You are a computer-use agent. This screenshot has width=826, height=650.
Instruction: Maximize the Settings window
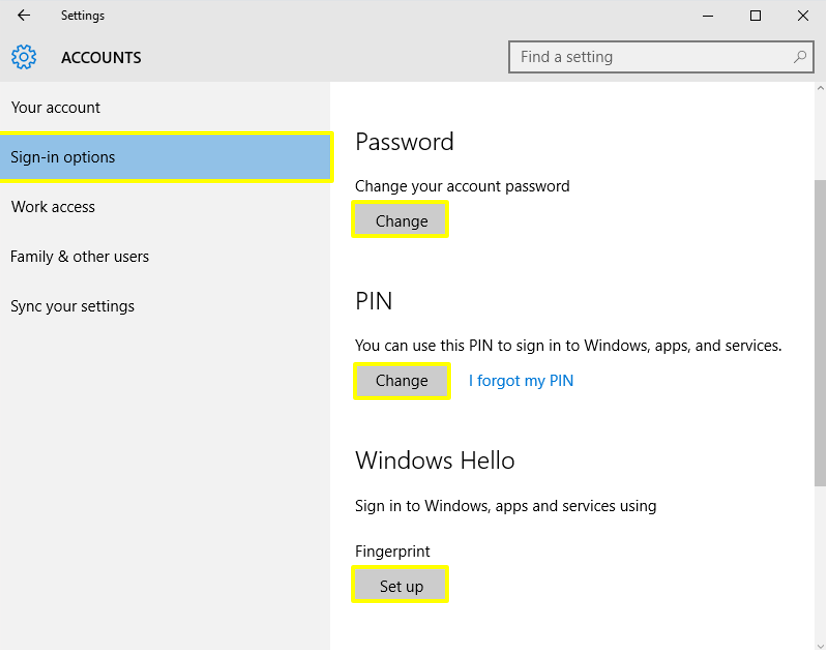point(756,16)
